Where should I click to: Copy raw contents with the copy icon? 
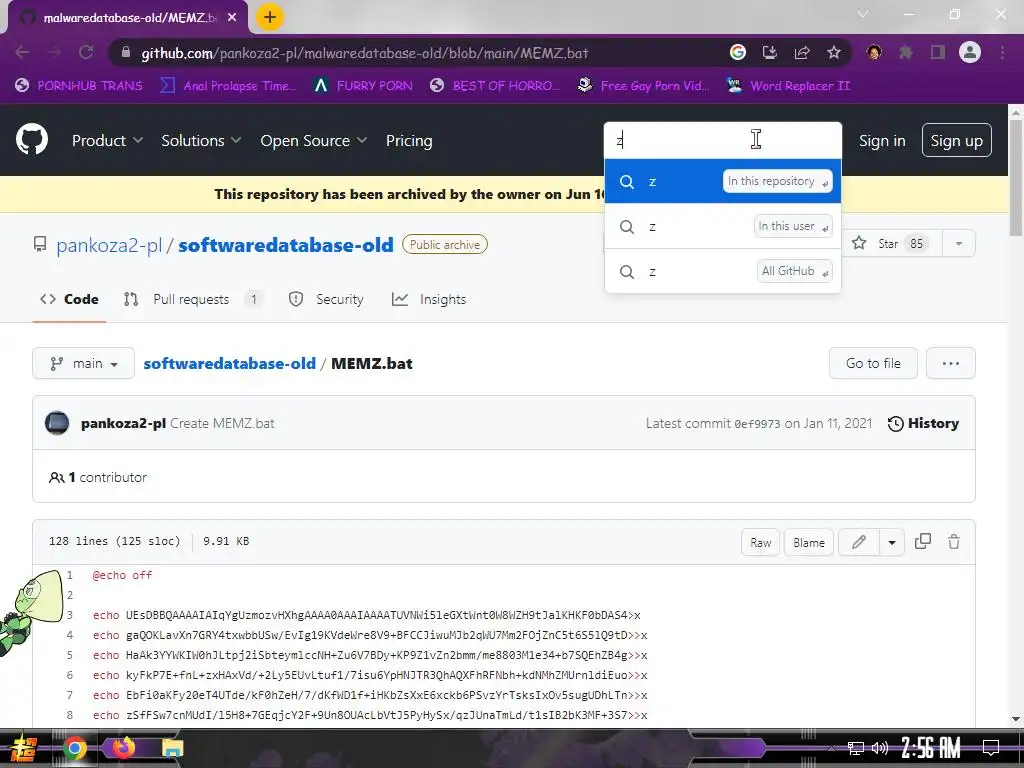923,541
